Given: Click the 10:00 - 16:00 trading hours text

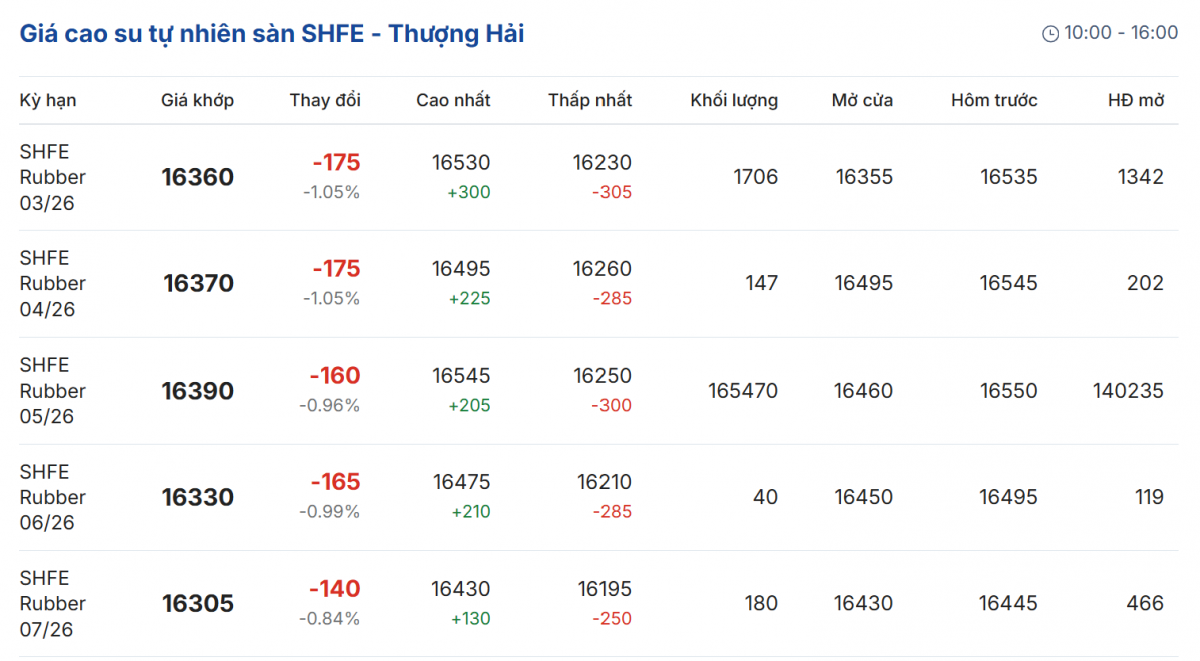Looking at the screenshot, I should (x=1120, y=33).
